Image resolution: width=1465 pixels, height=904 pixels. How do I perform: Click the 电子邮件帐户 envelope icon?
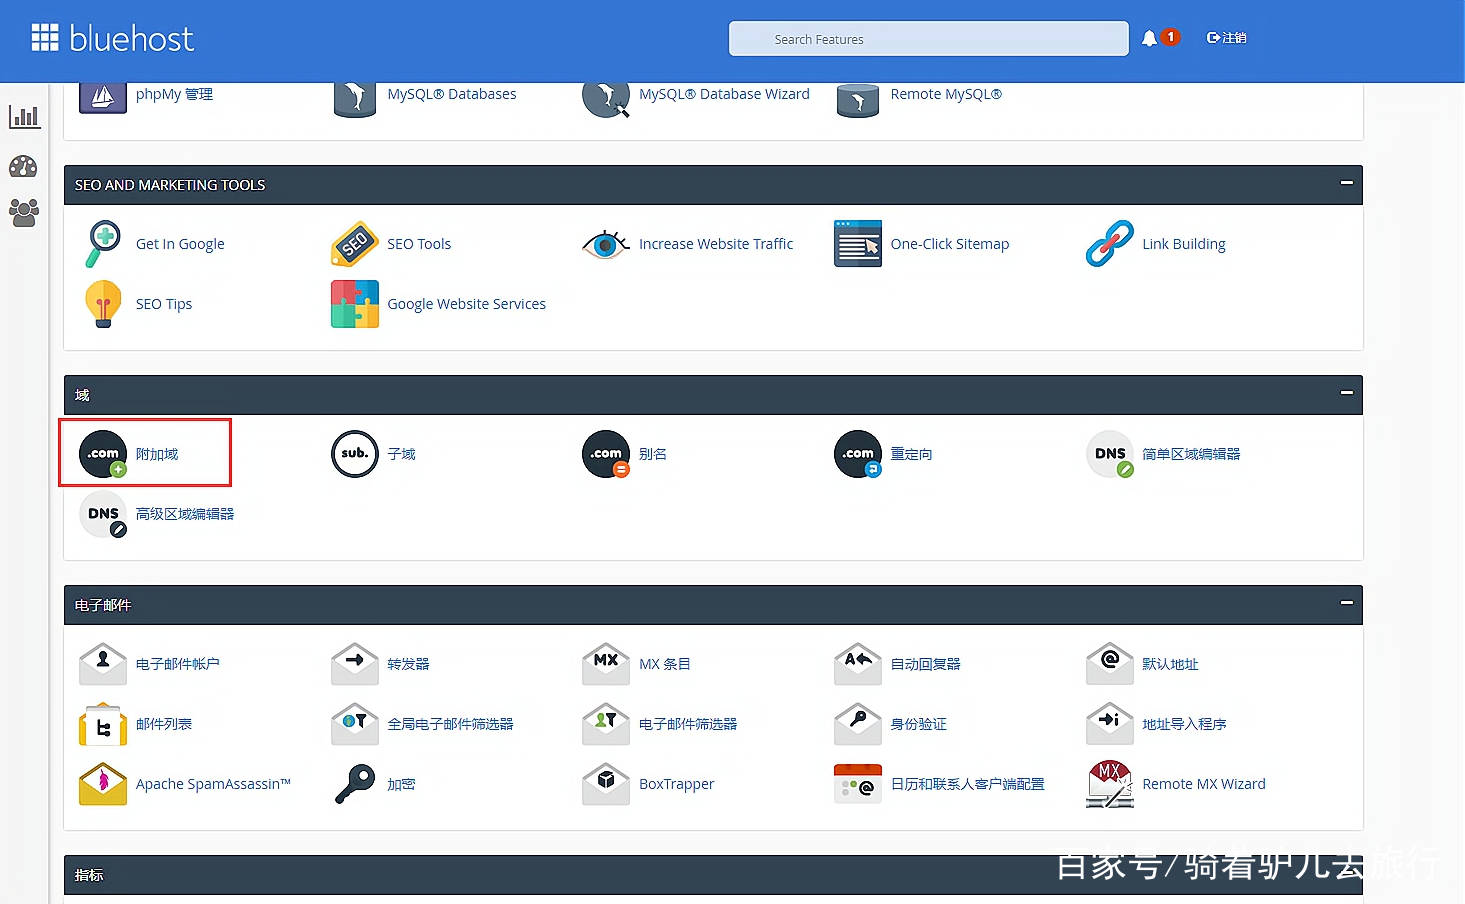(x=103, y=664)
